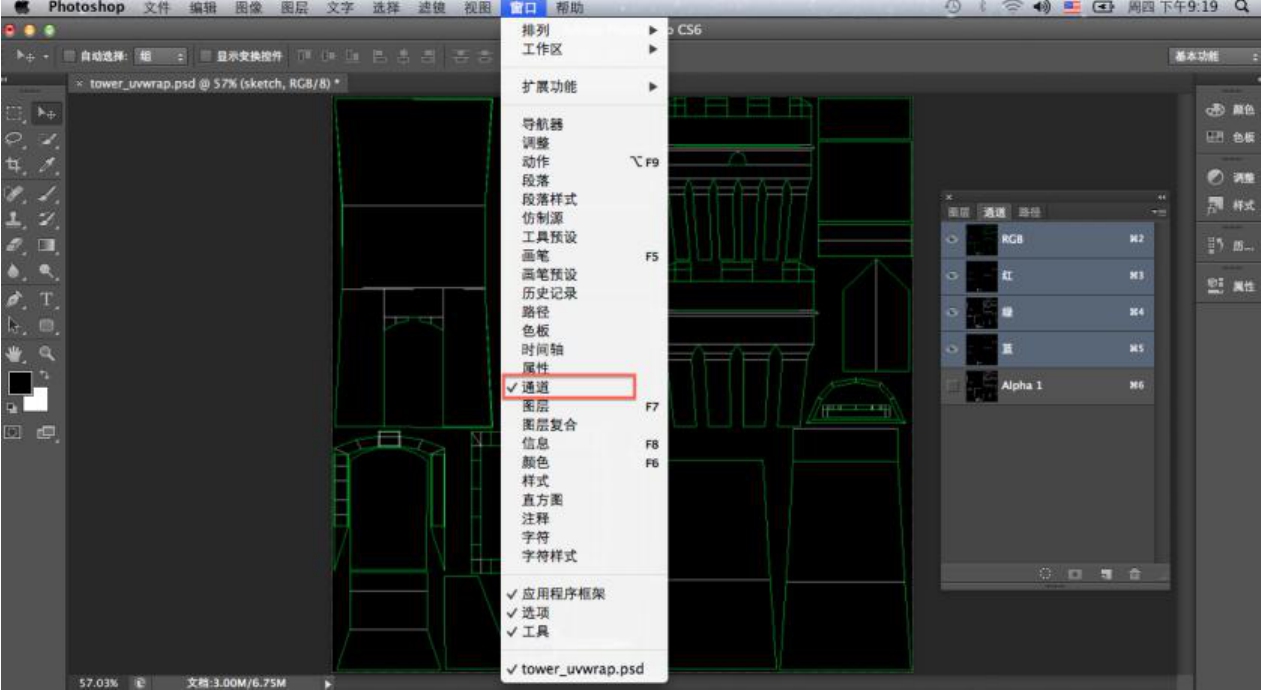This screenshot has height=691, width=1261.
Task: Select the Pen tool
Action: [x=15, y=298]
